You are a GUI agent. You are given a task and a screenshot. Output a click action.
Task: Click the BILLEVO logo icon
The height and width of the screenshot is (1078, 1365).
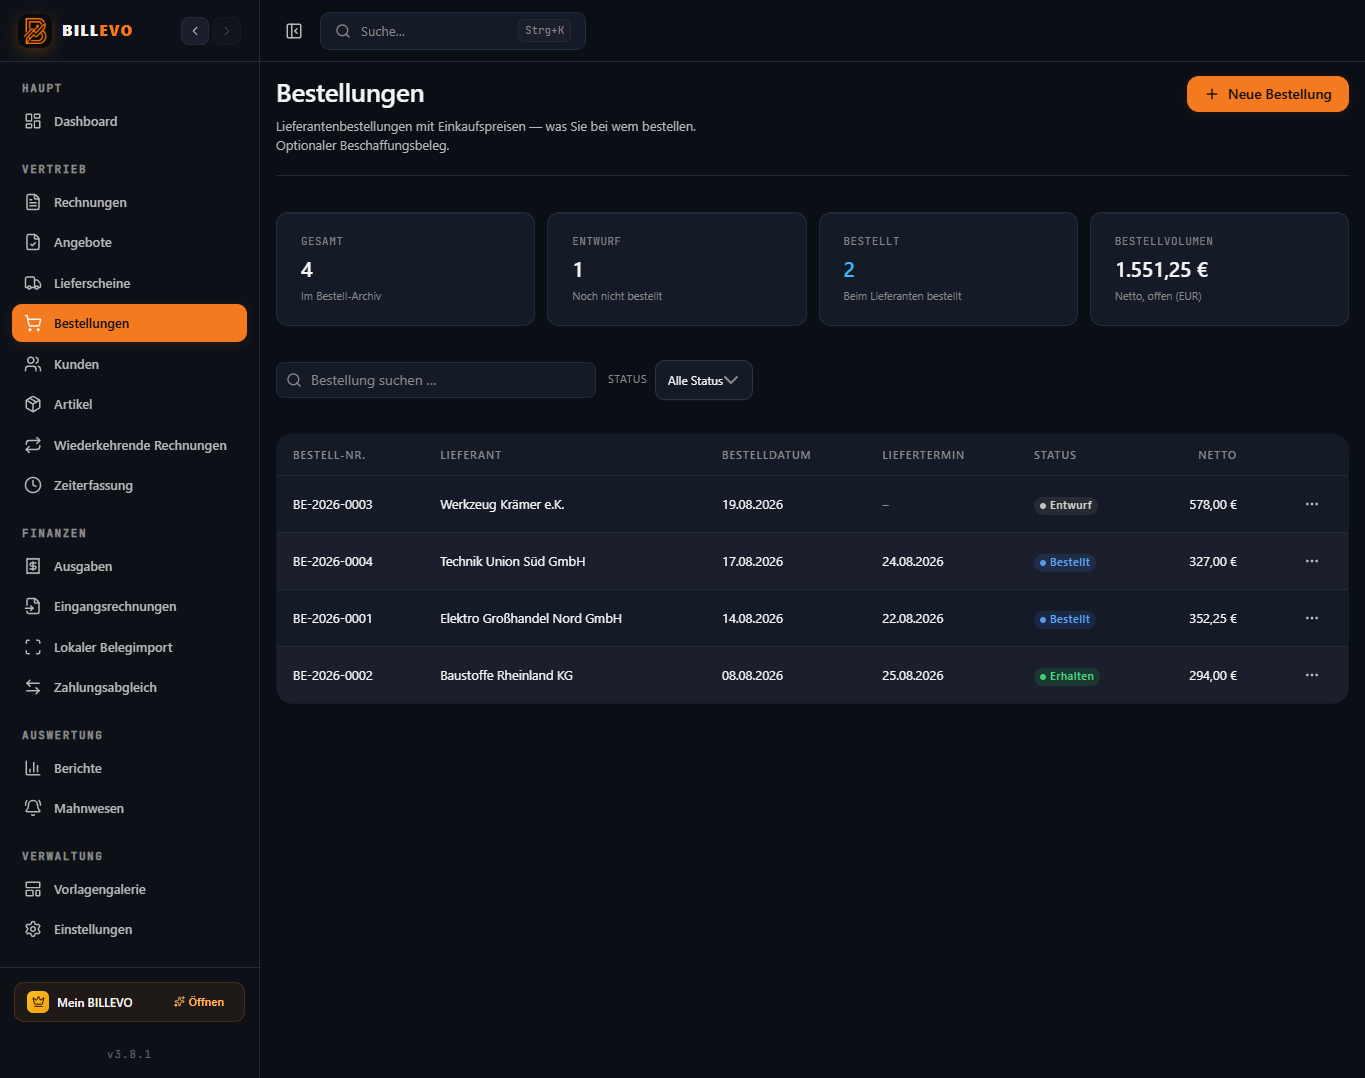36,31
